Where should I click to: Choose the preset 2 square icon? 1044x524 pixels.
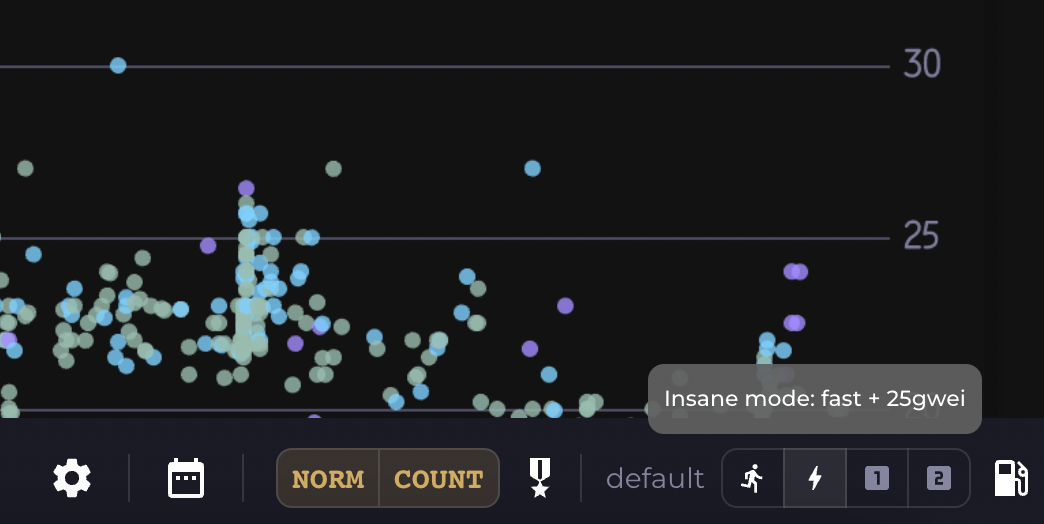click(939, 478)
